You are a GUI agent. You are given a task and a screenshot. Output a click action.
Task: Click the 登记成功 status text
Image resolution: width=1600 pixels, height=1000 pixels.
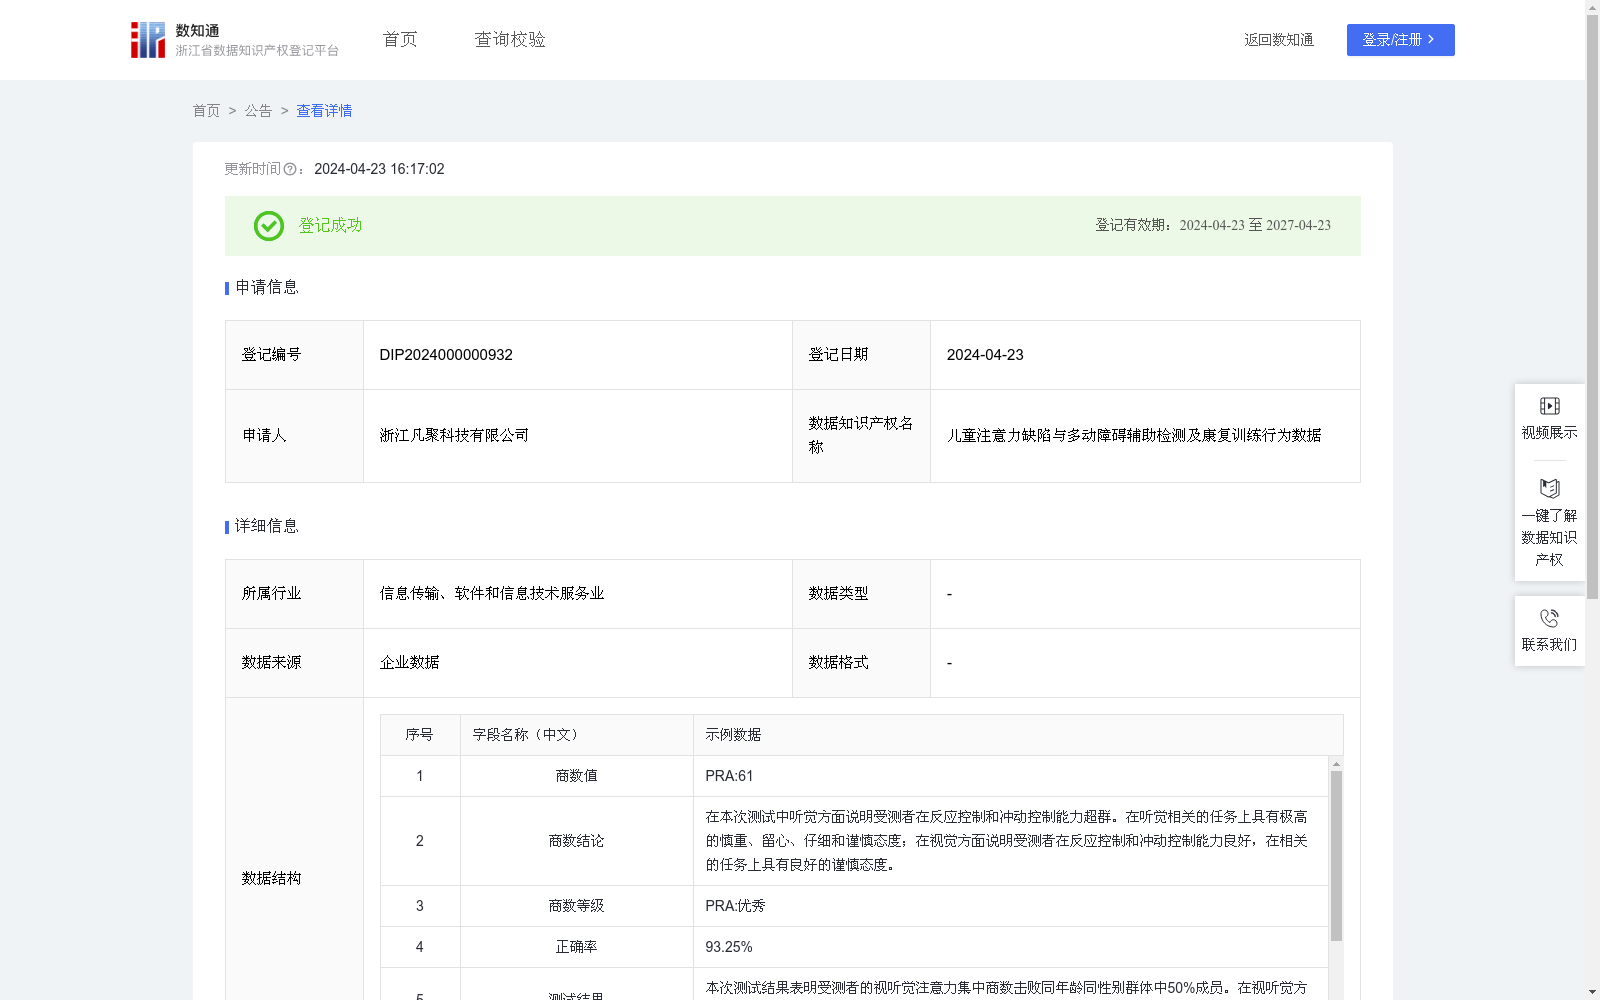coord(330,226)
